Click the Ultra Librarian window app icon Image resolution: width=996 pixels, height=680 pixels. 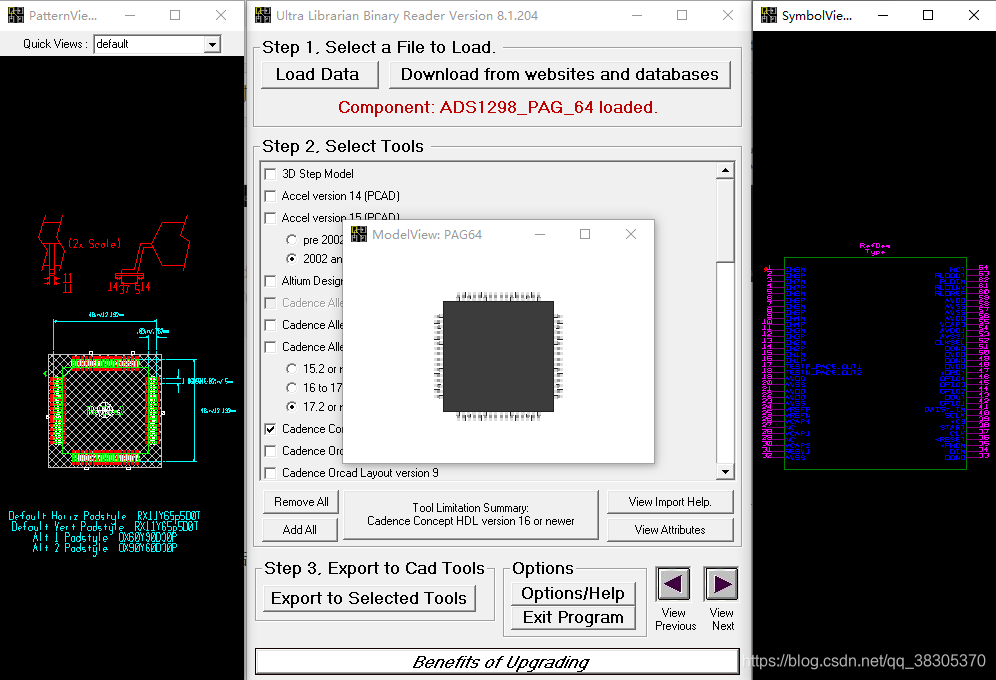pos(263,15)
